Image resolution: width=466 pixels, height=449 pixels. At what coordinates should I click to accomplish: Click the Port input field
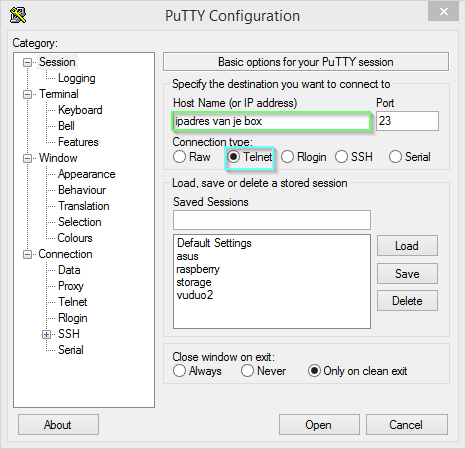pos(407,121)
